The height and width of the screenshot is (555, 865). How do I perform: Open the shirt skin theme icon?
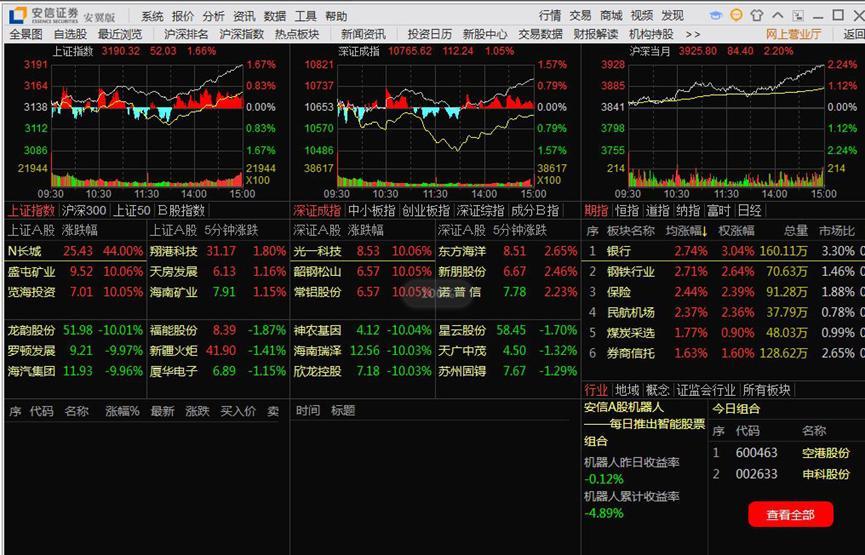[757, 15]
